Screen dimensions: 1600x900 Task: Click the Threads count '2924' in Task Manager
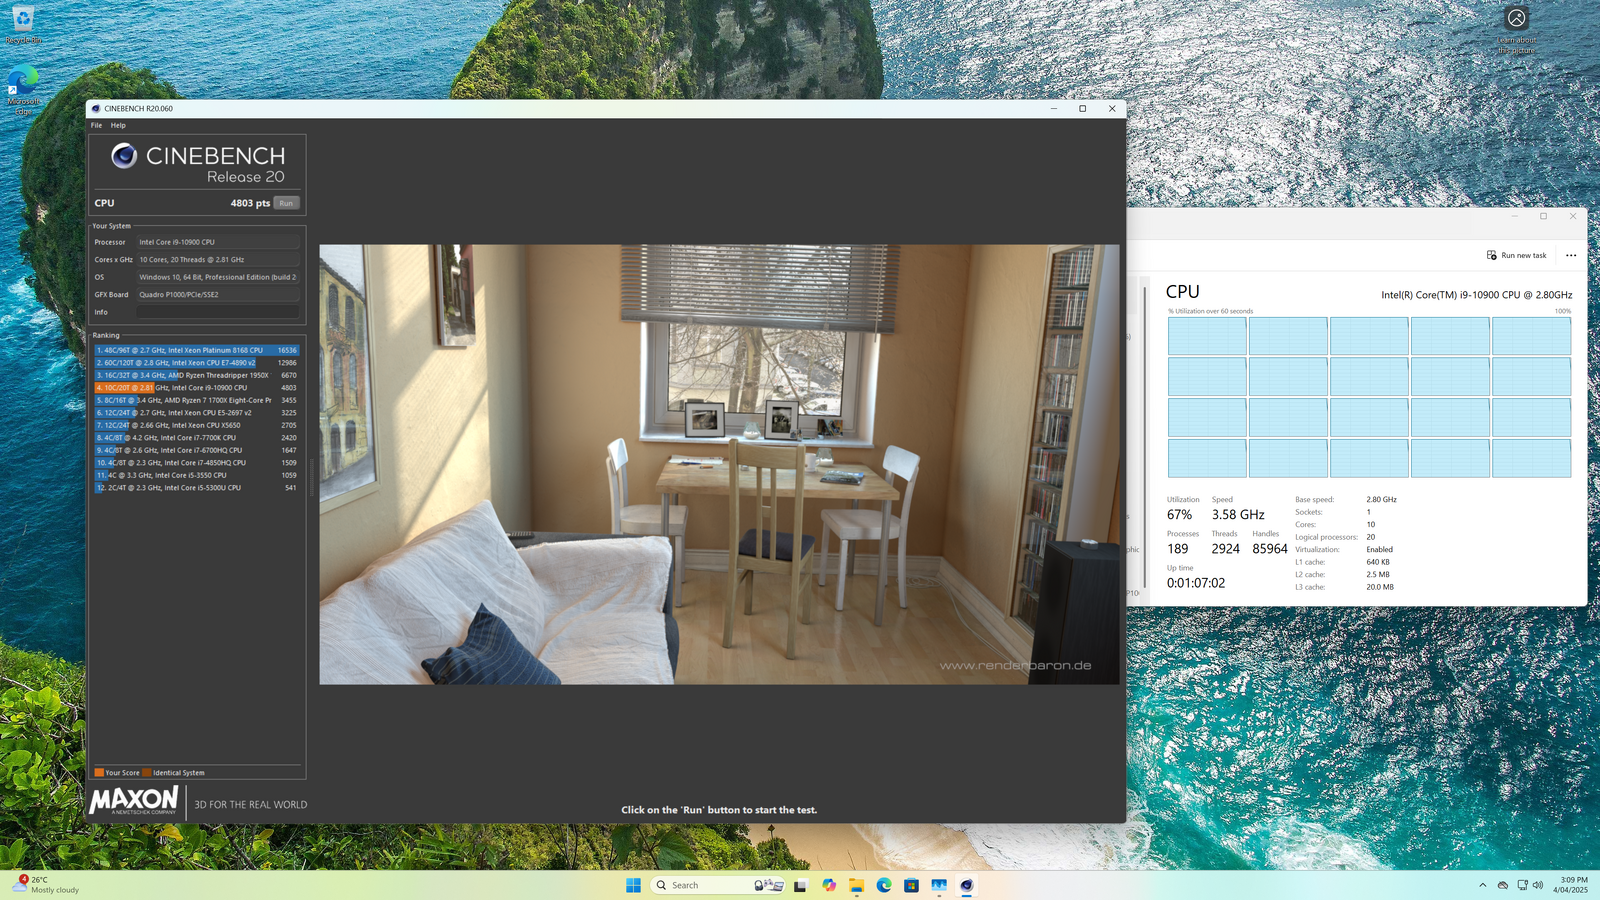(1226, 549)
